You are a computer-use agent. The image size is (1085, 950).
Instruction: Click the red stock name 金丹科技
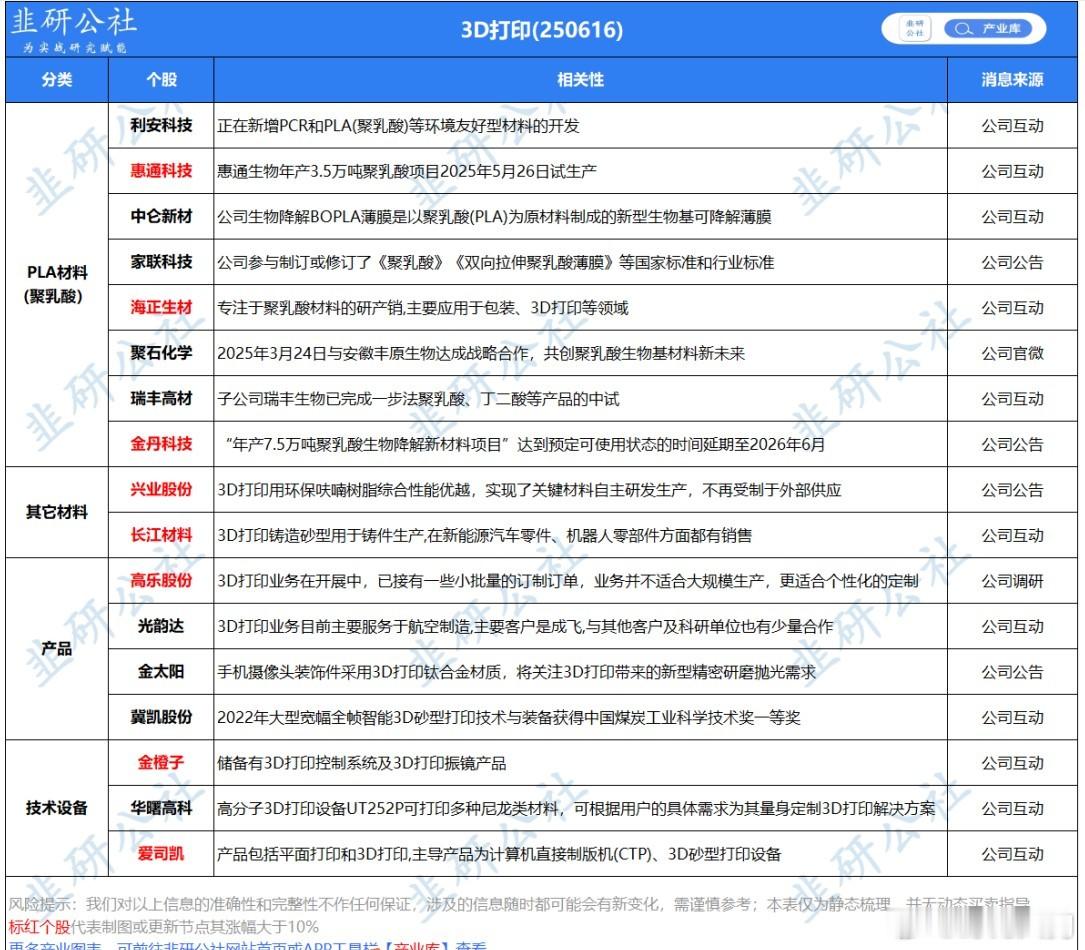[x=161, y=444]
